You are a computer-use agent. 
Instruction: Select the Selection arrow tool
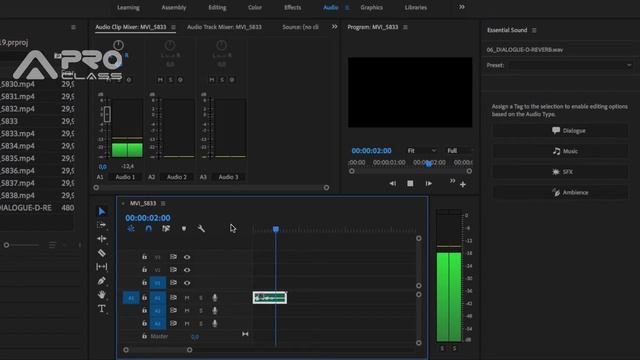pos(102,211)
